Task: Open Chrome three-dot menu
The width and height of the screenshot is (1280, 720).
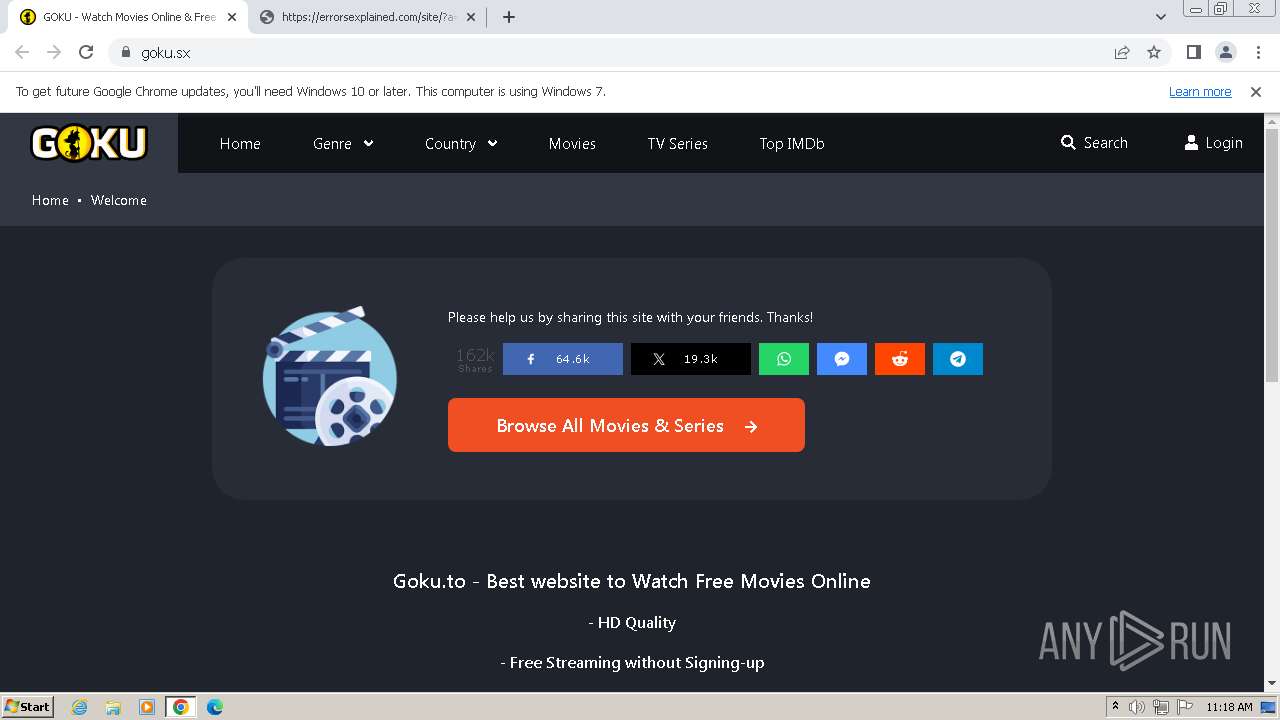Action: (1258, 53)
